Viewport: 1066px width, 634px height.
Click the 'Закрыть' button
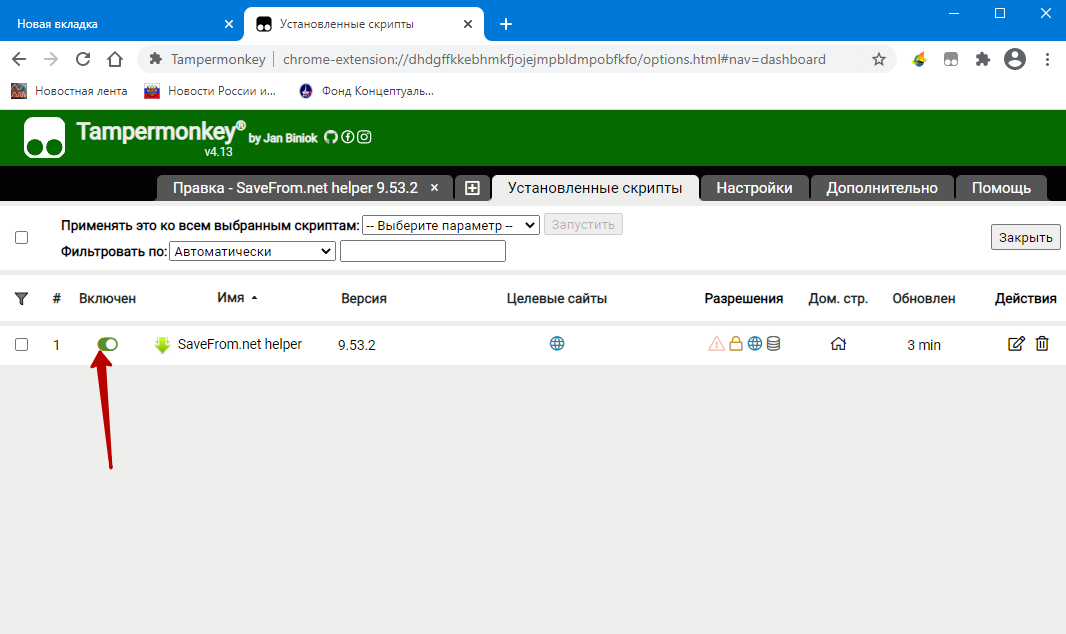[x=1025, y=237]
